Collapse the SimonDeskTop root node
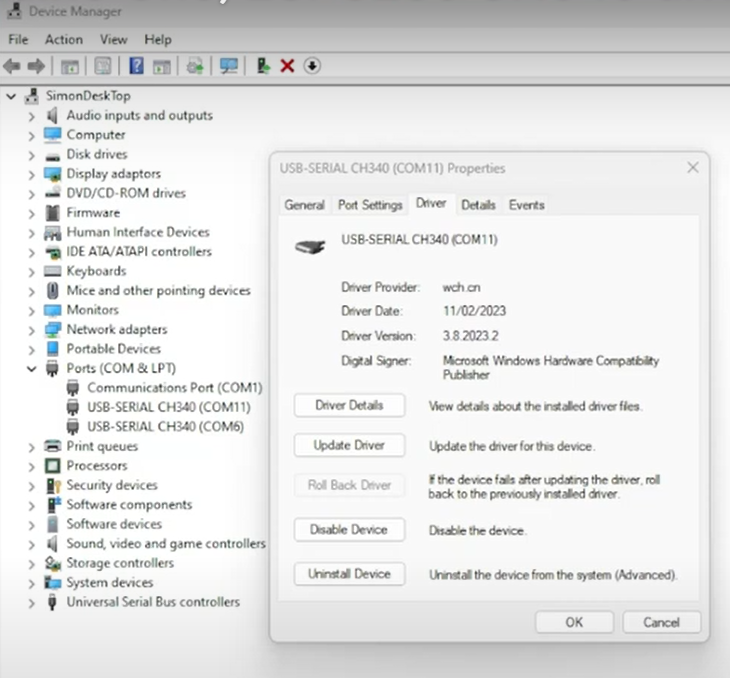Image resolution: width=730 pixels, height=678 pixels. pyautogui.click(x=12, y=96)
